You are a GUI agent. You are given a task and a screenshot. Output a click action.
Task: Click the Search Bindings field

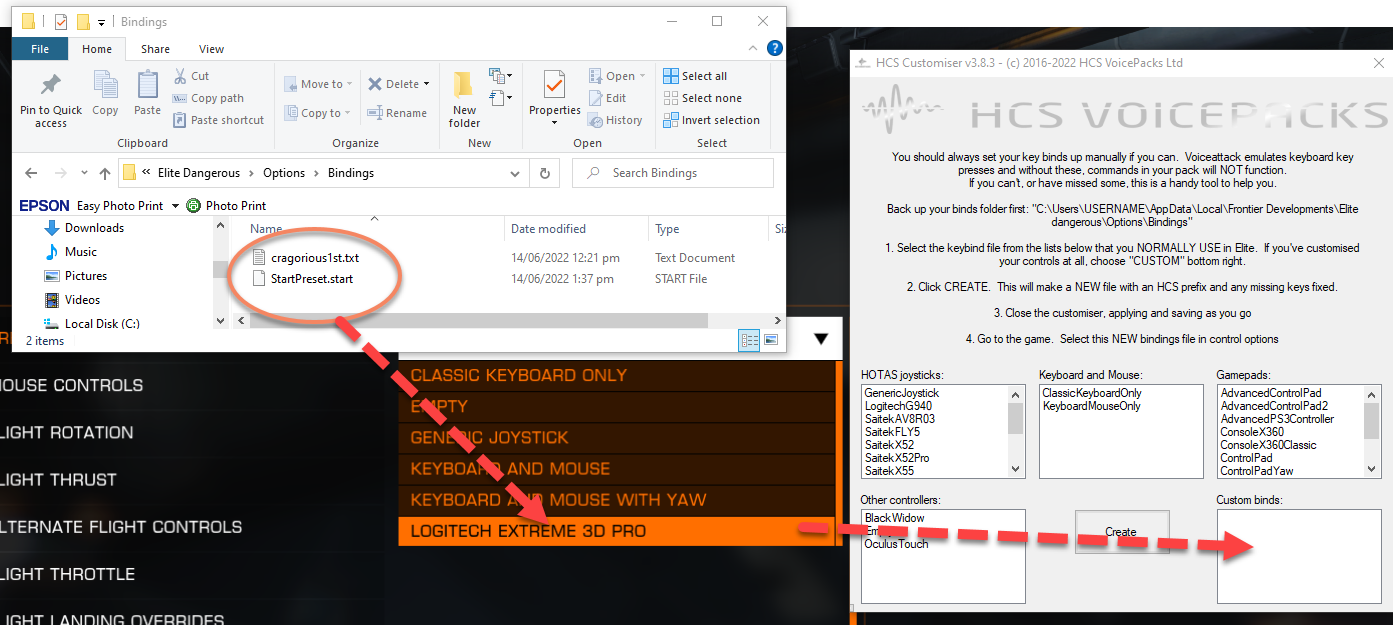[673, 173]
